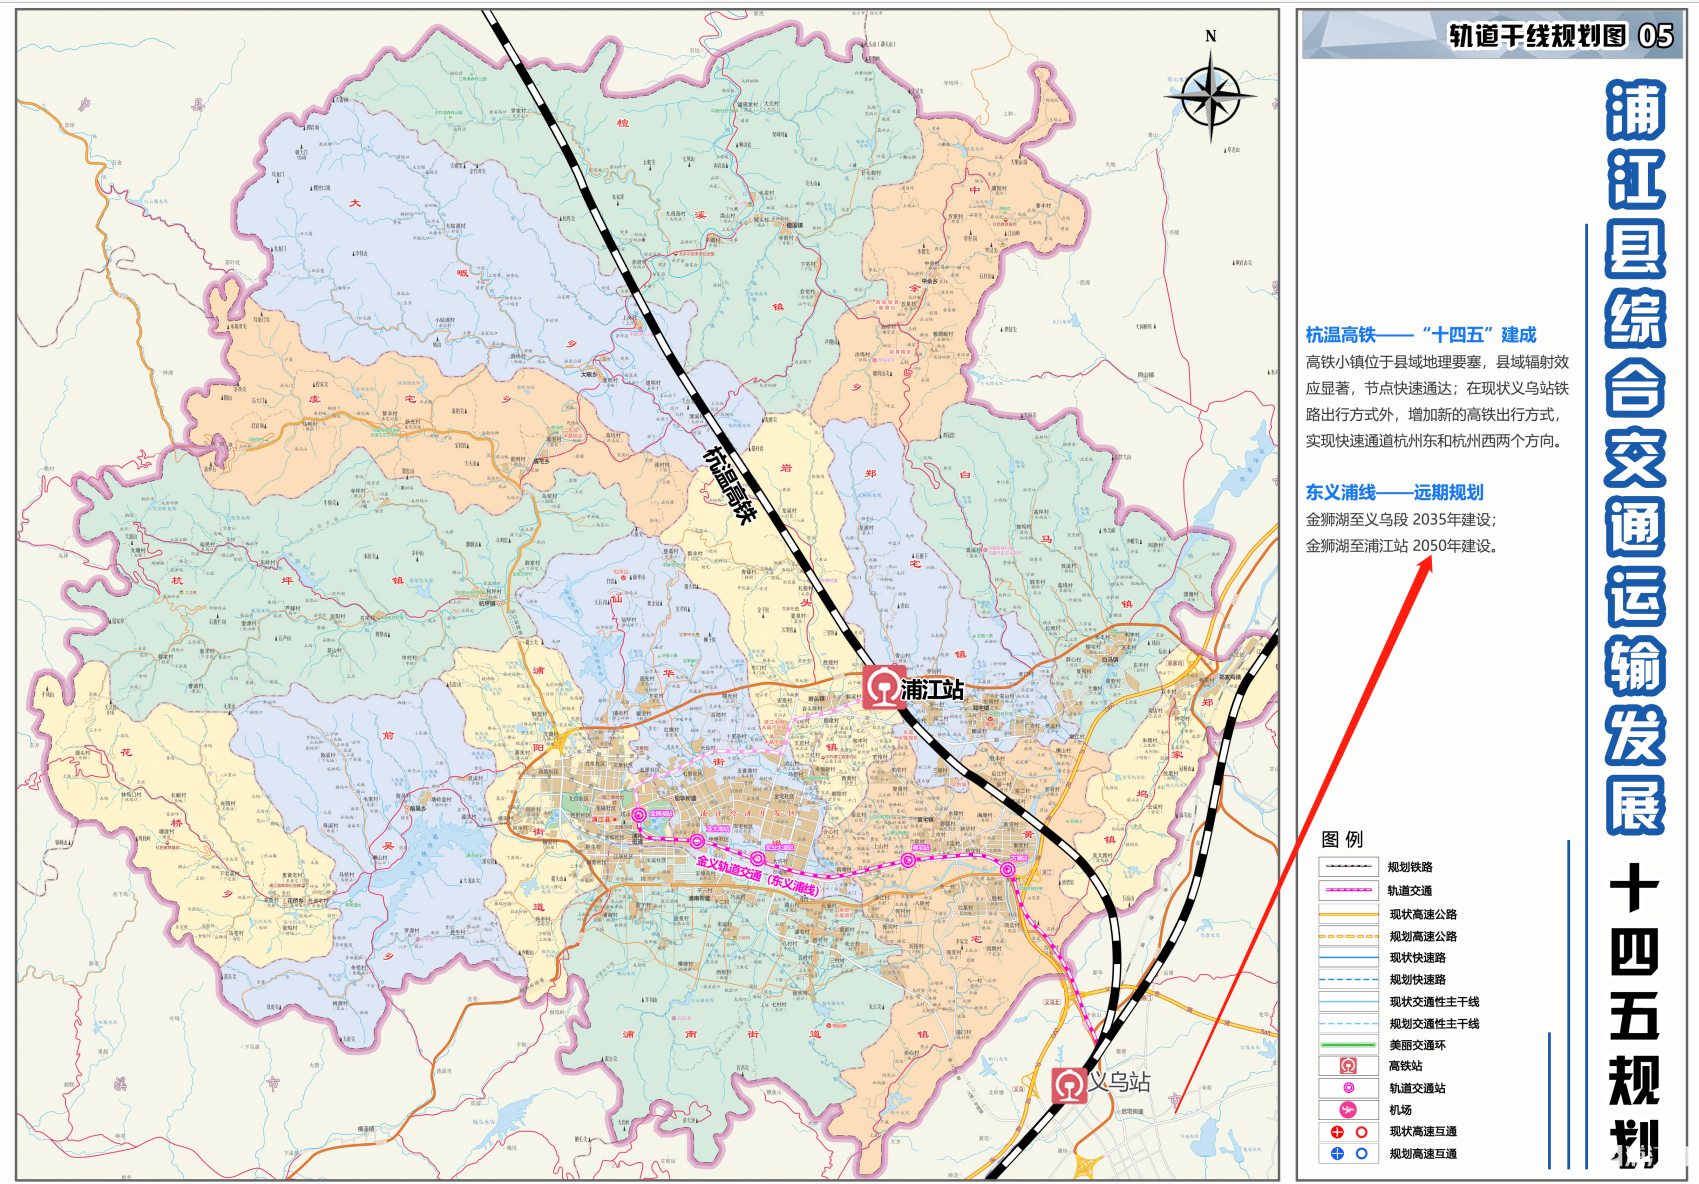Click the legend label 现状高速公路
This screenshot has height=1184, width=1699.
1423,914
